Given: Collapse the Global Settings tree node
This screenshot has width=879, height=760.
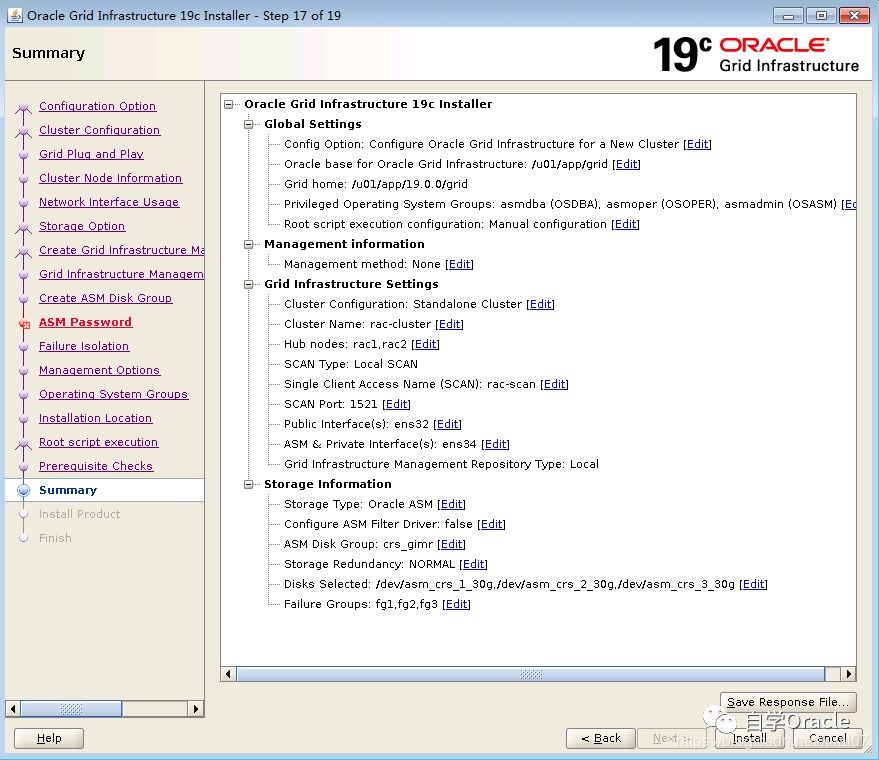Looking at the screenshot, I should tap(250, 124).
